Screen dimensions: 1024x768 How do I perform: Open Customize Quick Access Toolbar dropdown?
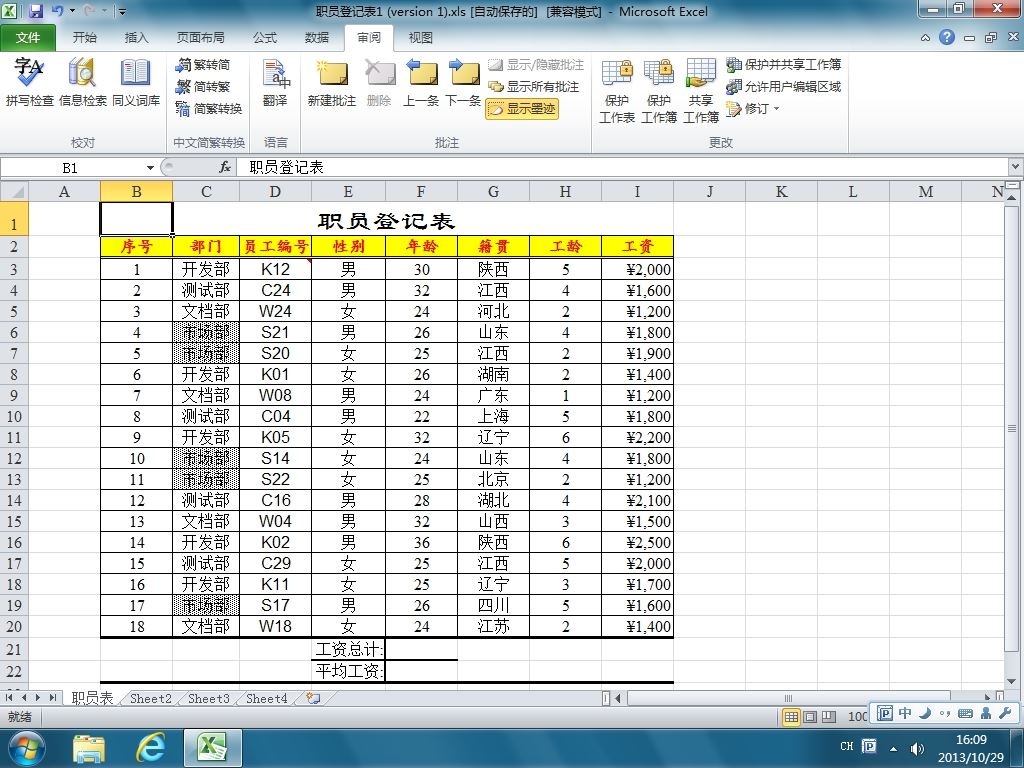(122, 11)
